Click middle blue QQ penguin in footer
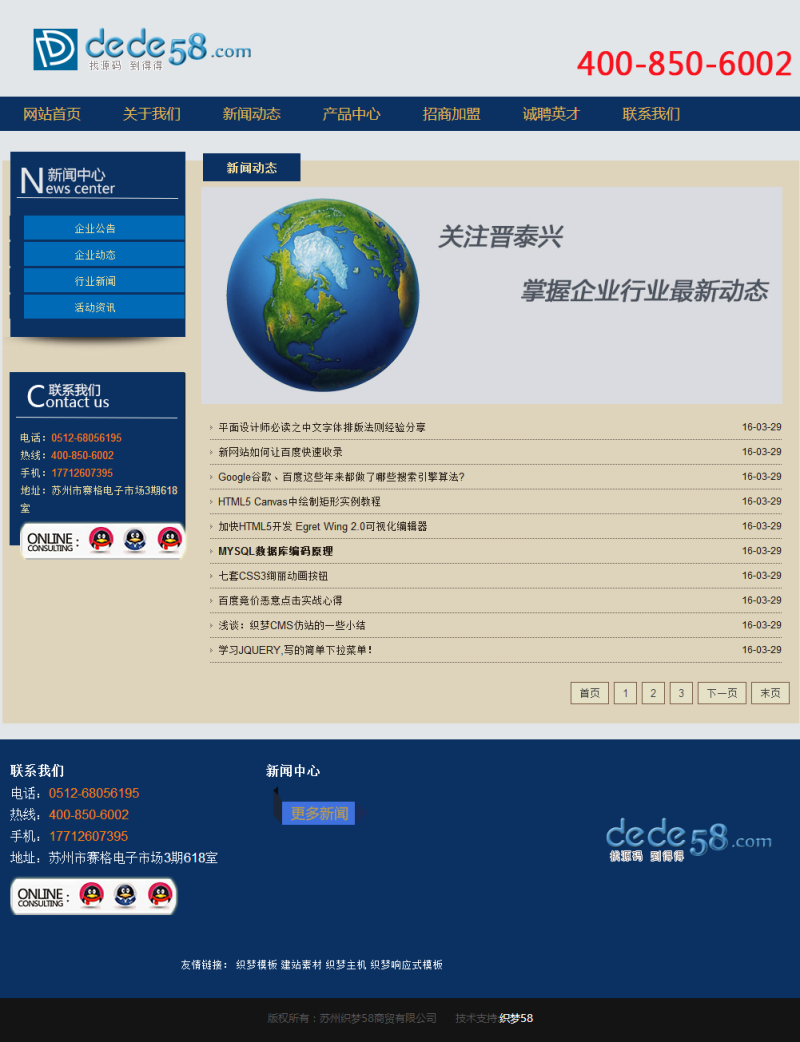Screen dimensions: 800x1042 coord(125,895)
